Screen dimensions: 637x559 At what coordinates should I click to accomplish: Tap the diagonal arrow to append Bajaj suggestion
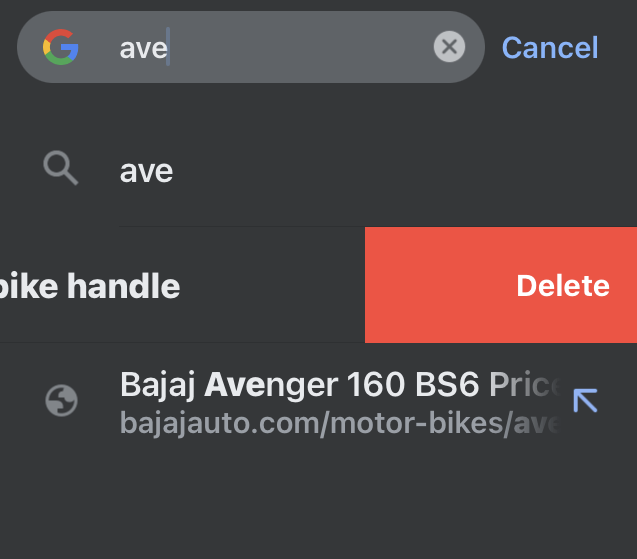(585, 401)
